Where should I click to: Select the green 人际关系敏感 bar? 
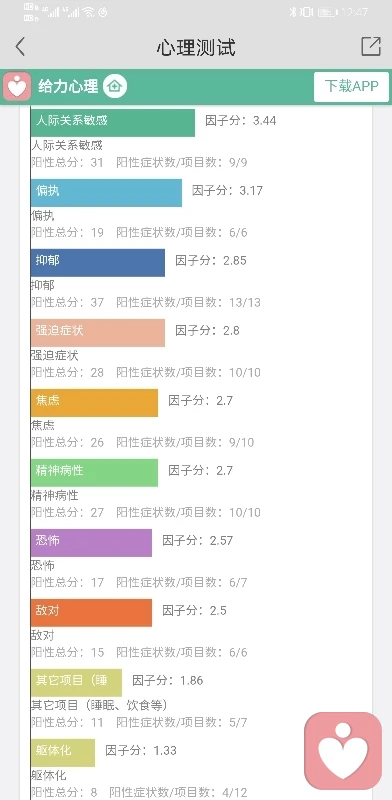pyautogui.click(x=113, y=122)
